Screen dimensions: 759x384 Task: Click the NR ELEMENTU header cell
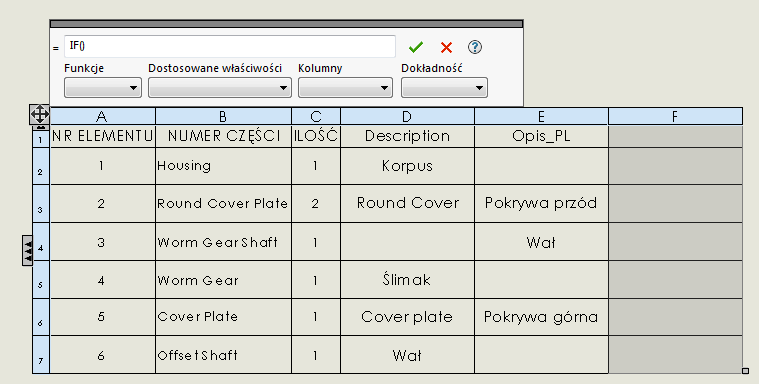click(x=102, y=137)
